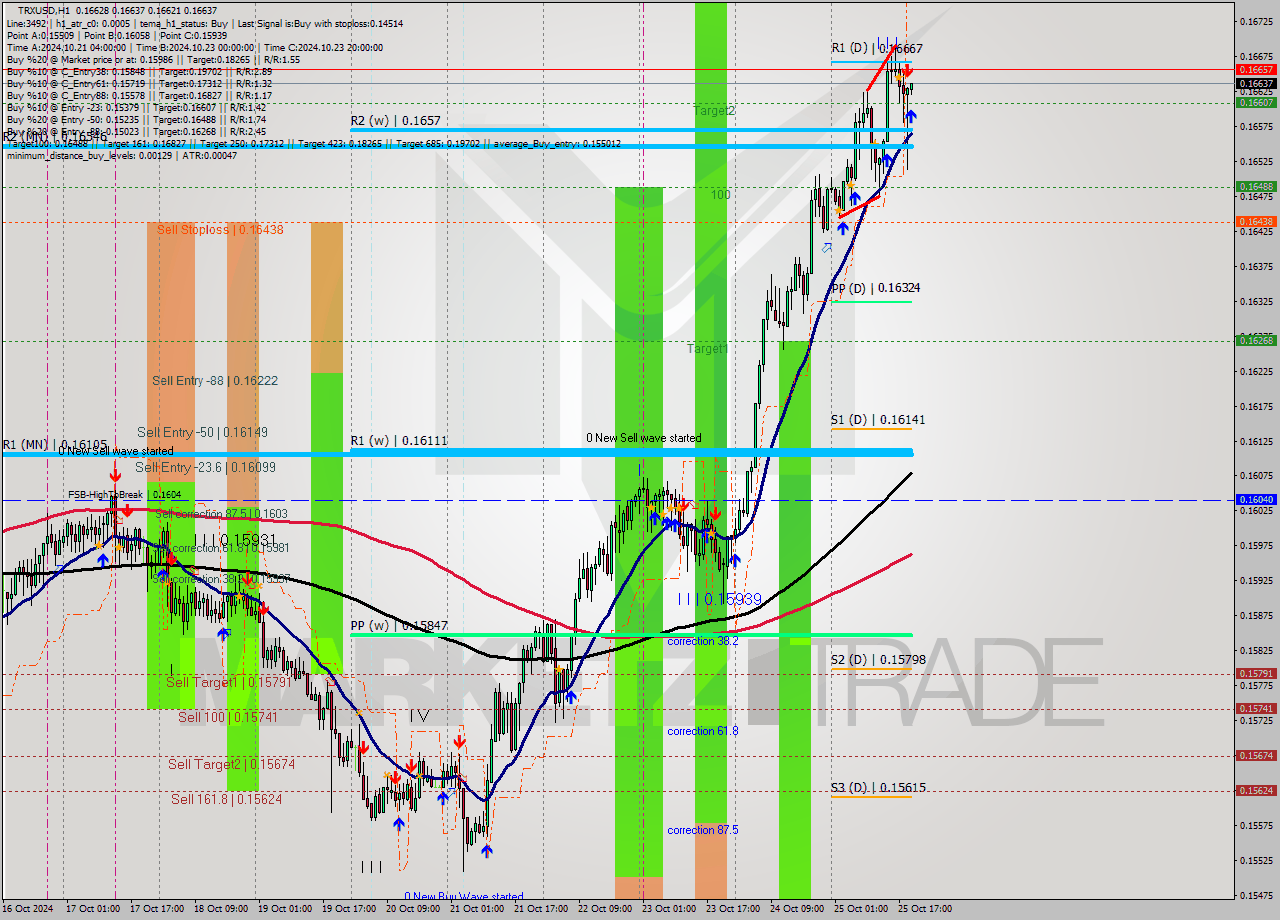Select the 'S3 (D) | 0.15615' label

click(x=878, y=788)
